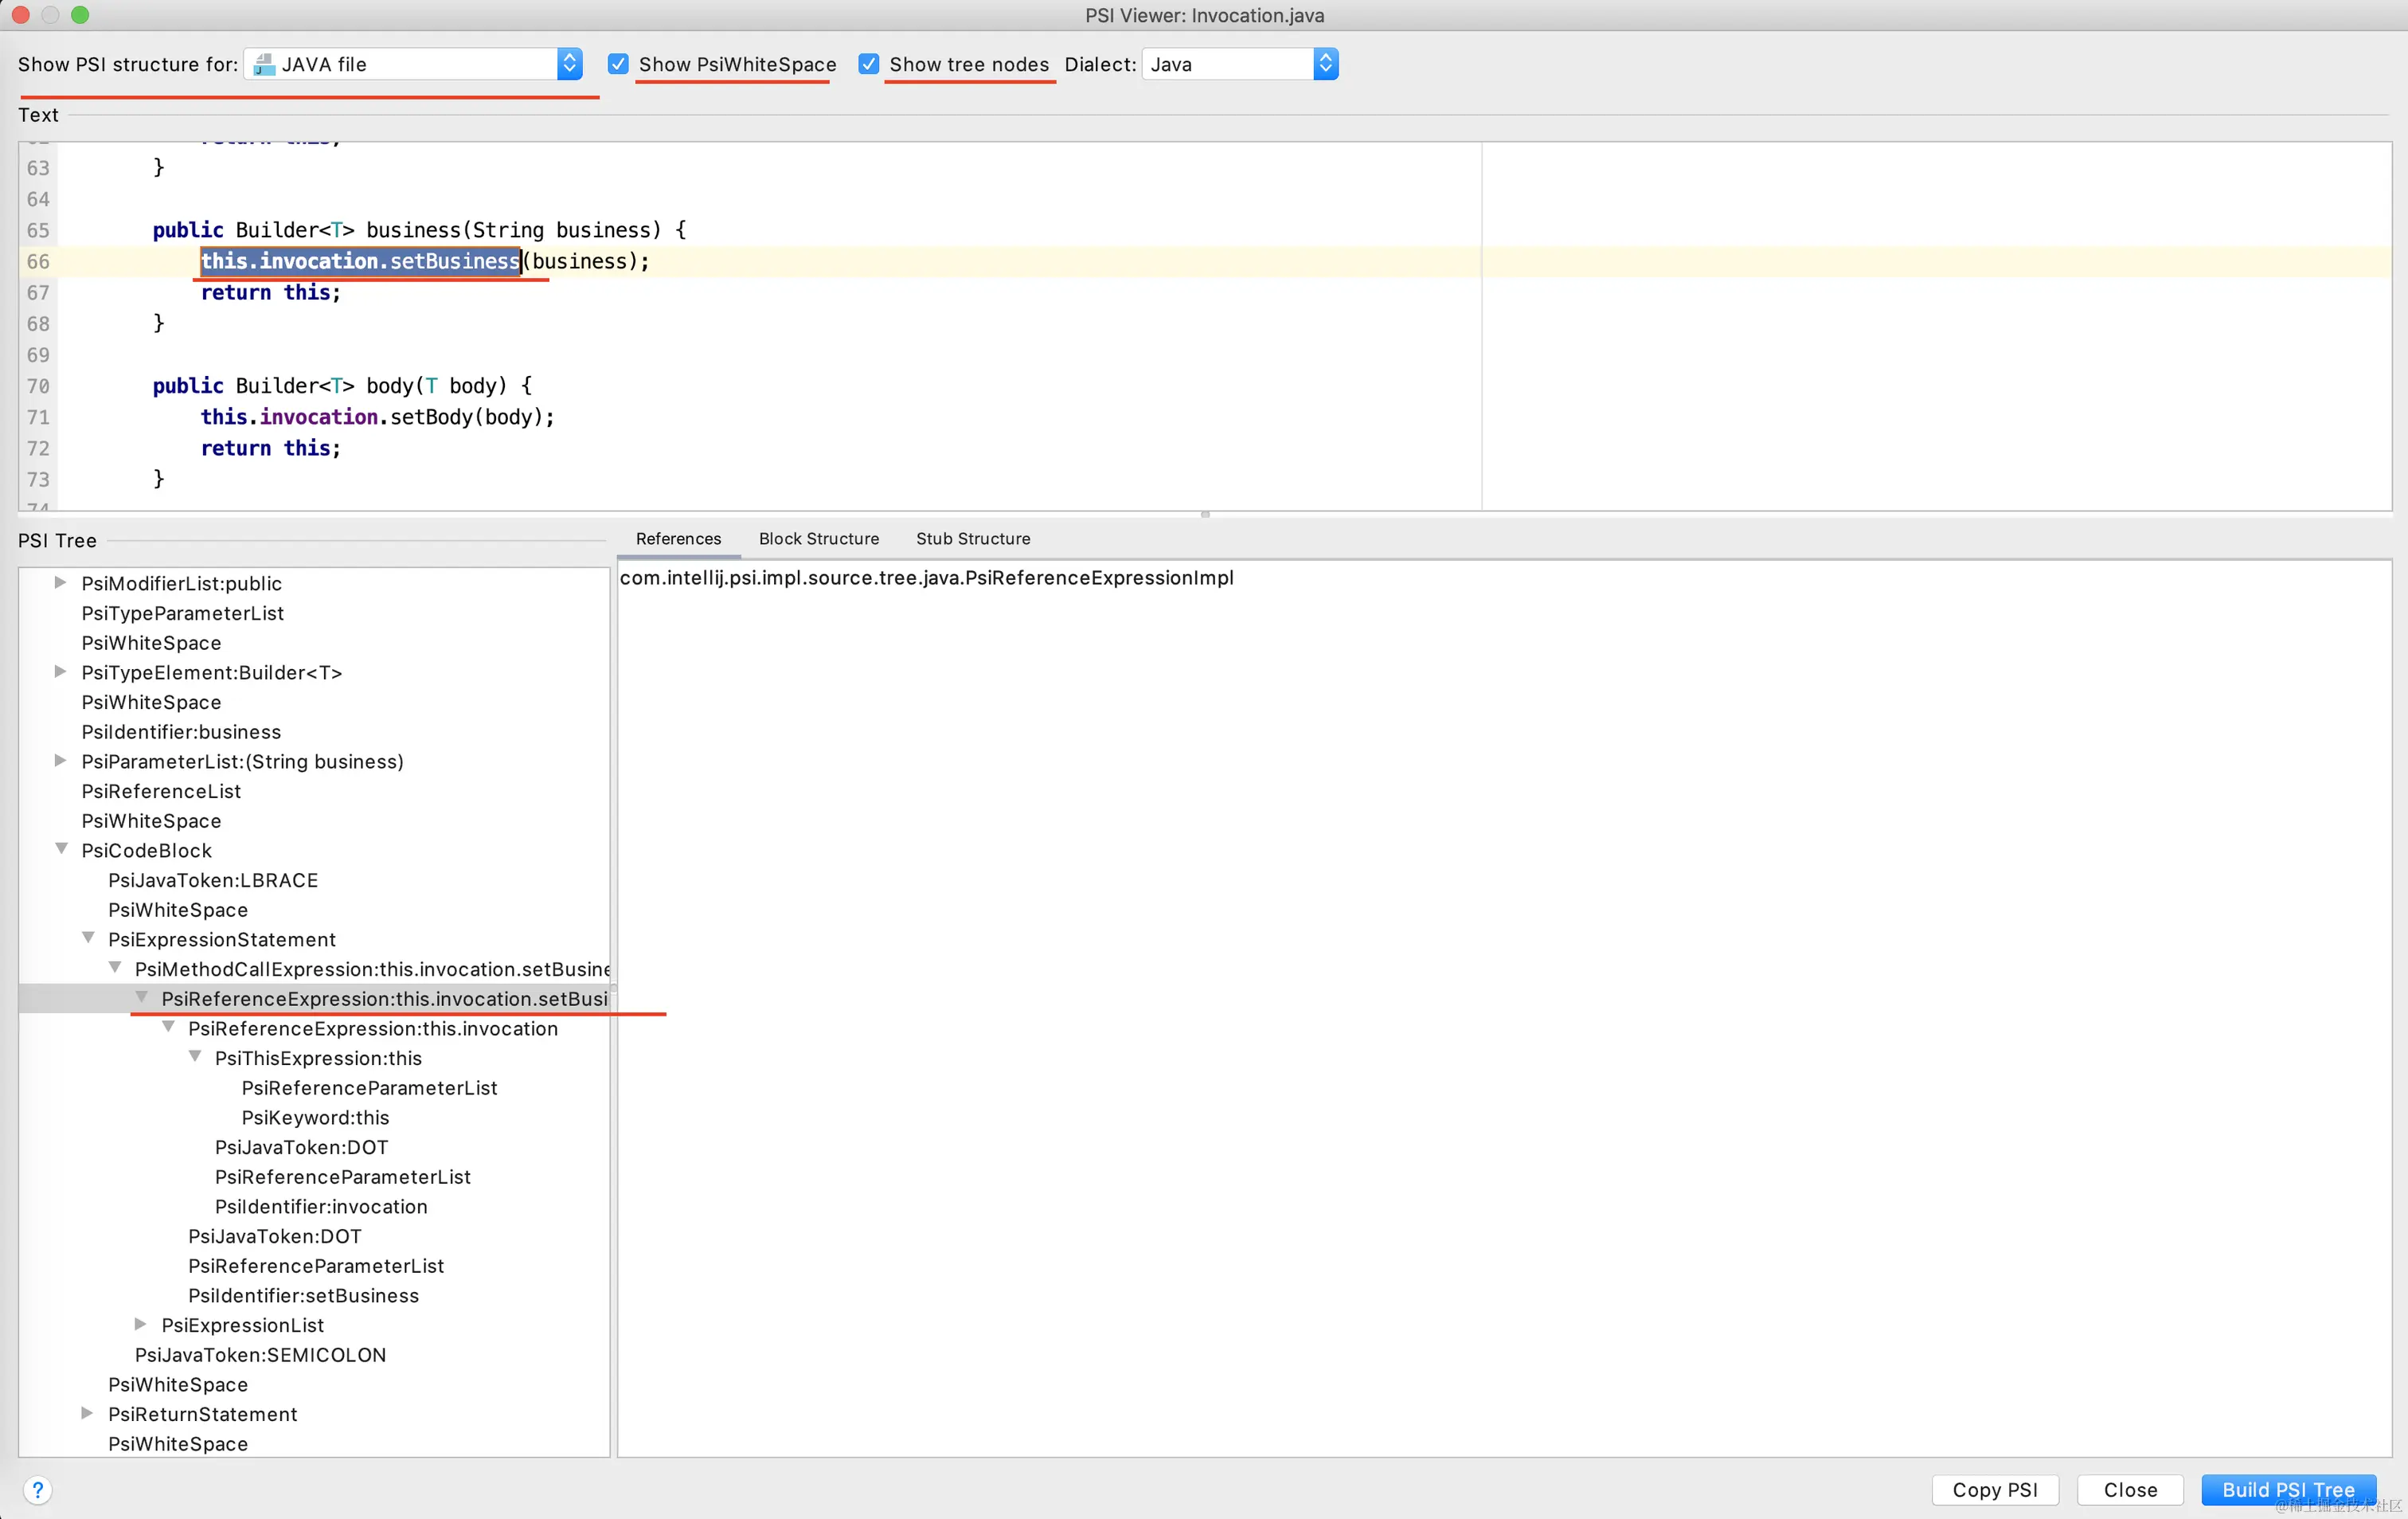Click the Copy PSI button
This screenshot has height=1519, width=2408.
[x=1995, y=1490]
